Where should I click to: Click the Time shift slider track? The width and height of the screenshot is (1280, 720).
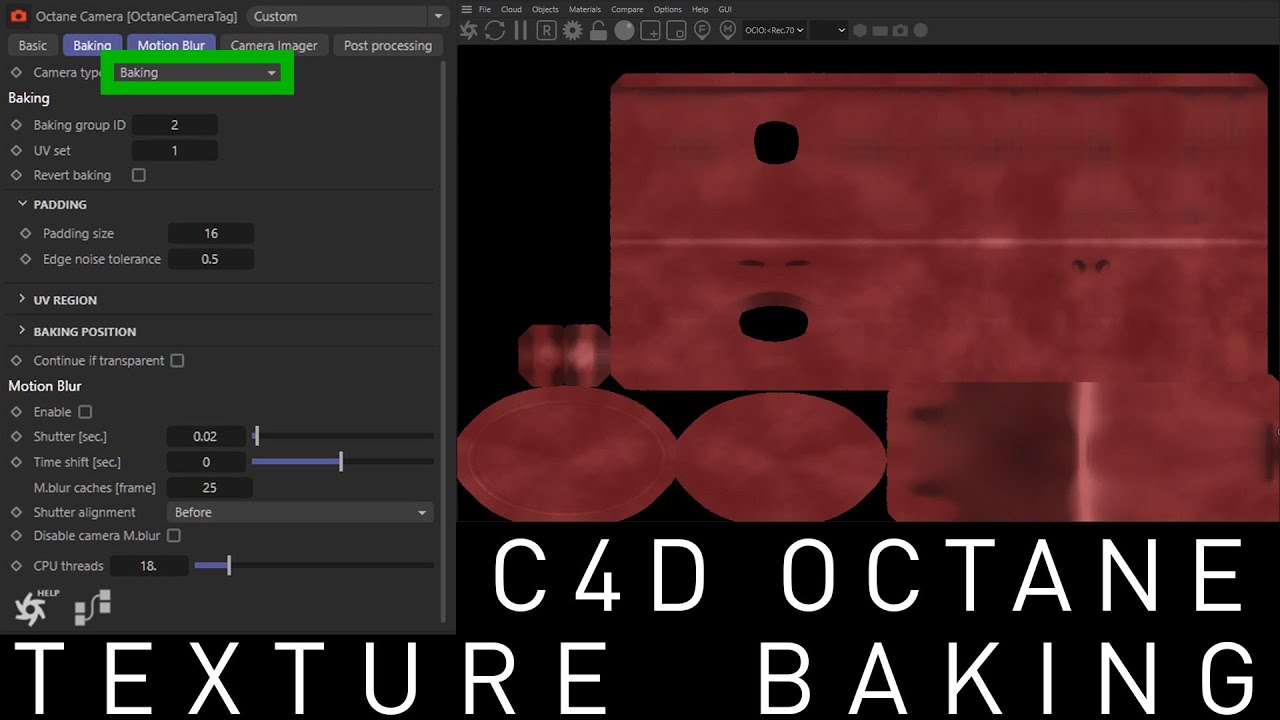pyautogui.click(x=342, y=462)
